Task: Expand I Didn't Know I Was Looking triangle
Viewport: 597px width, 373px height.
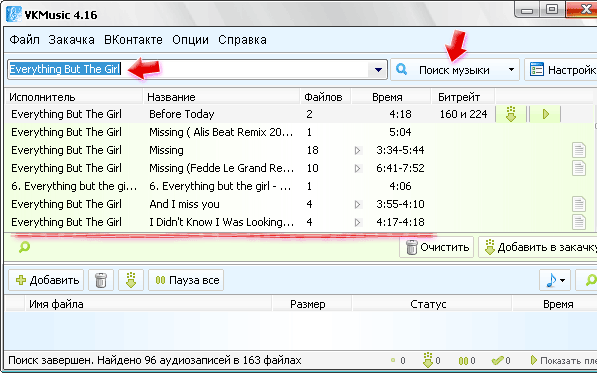Action: (357, 222)
